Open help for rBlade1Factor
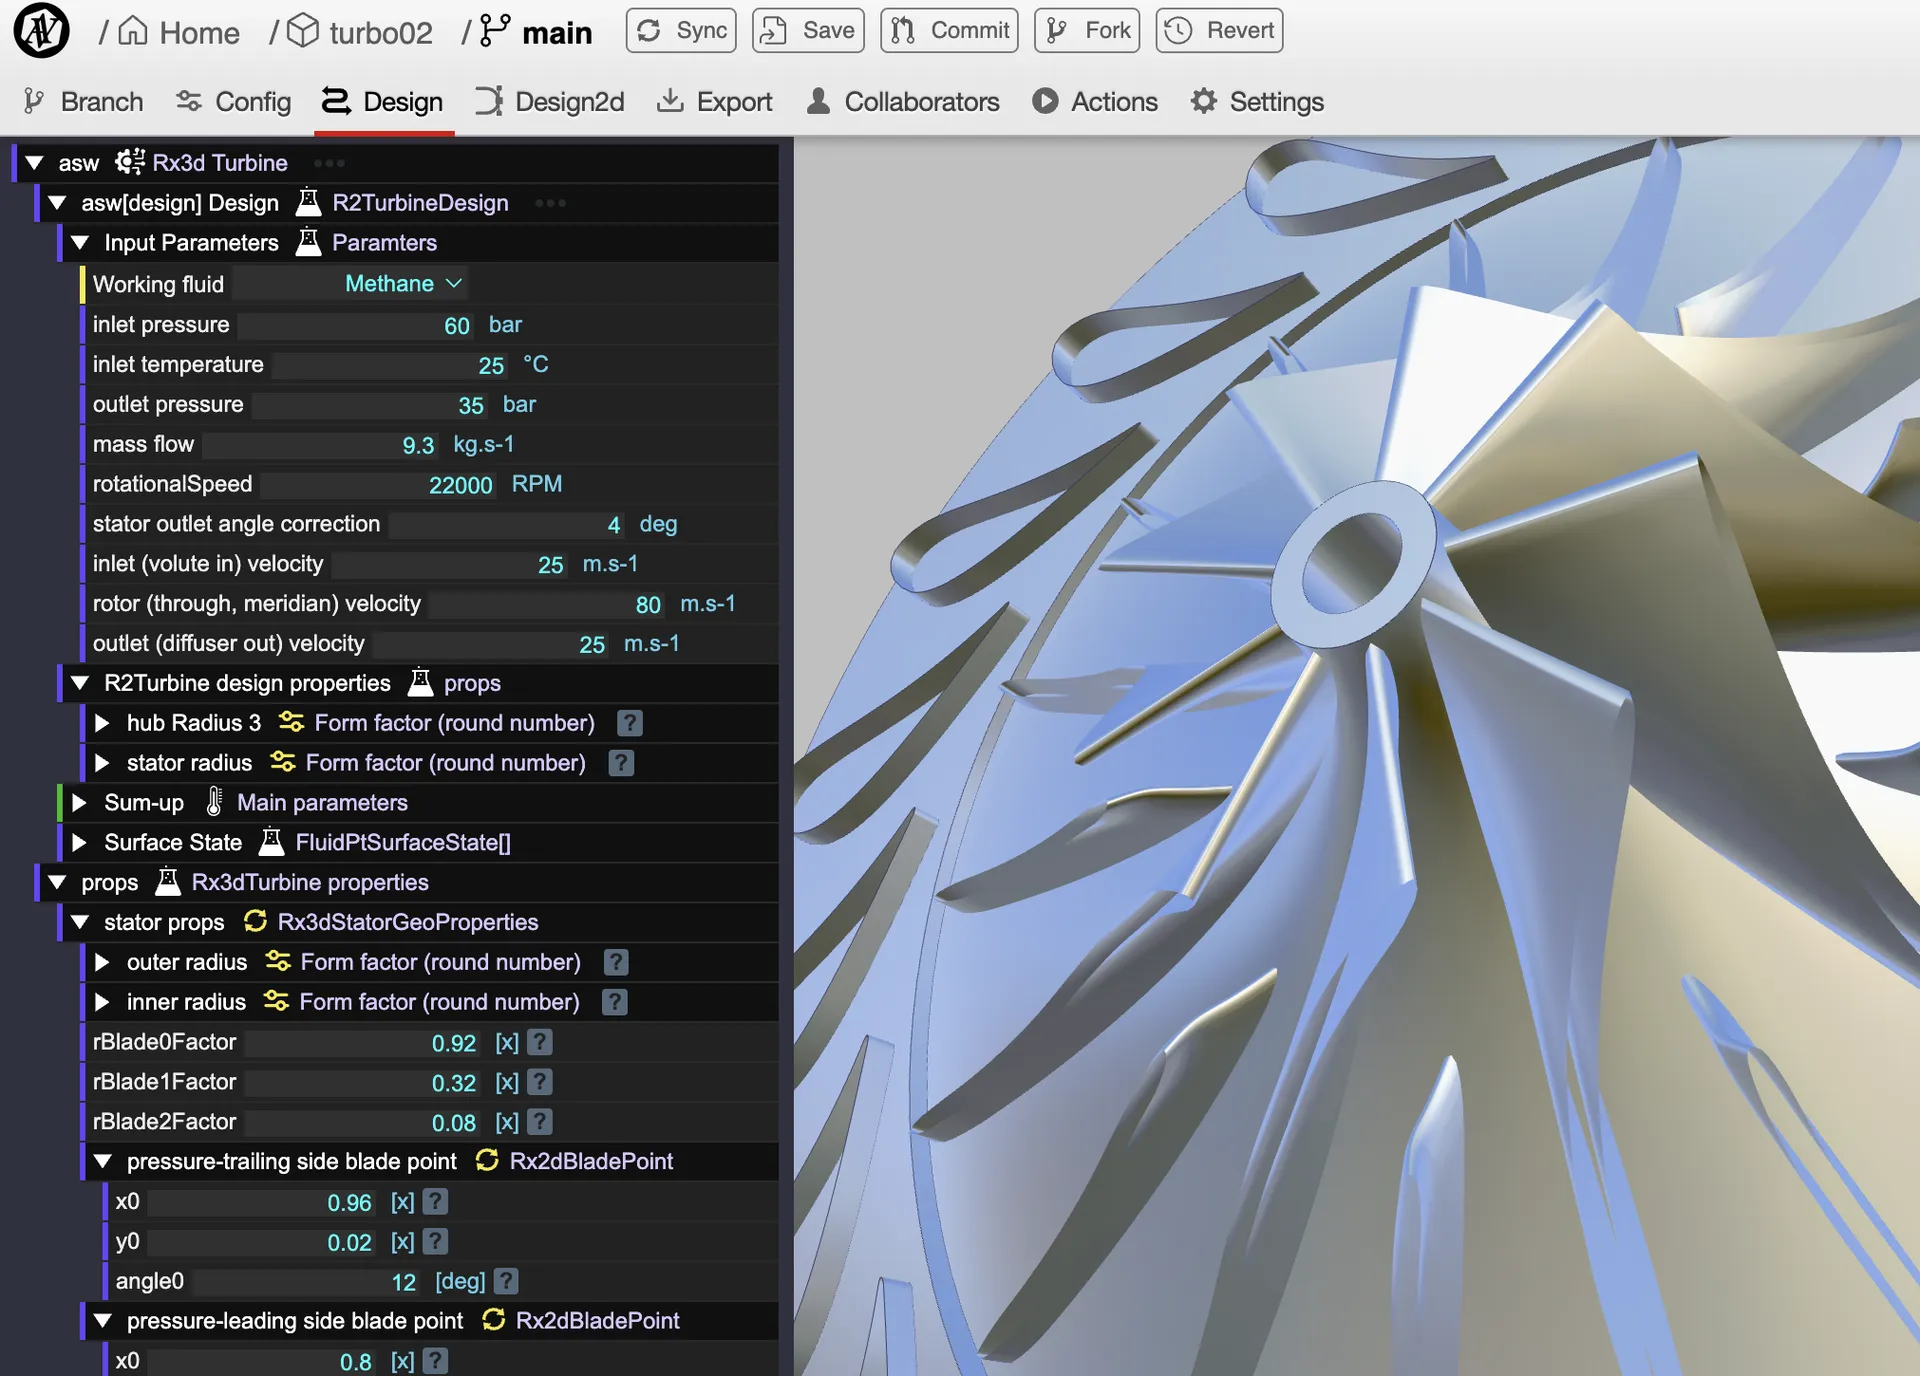Image resolution: width=1920 pixels, height=1376 pixels. click(x=540, y=1082)
